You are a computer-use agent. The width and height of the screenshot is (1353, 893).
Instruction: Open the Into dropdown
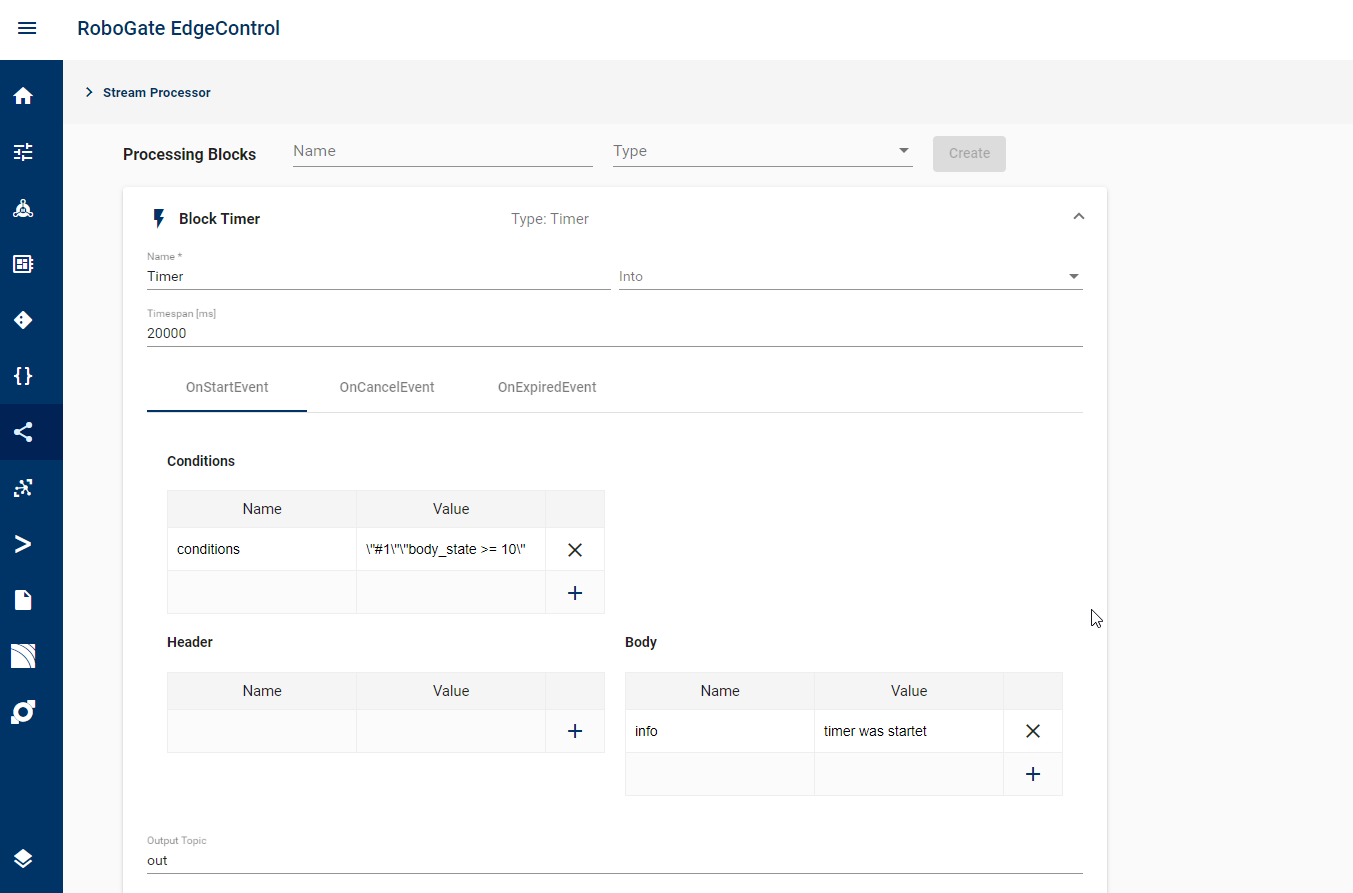click(850, 276)
